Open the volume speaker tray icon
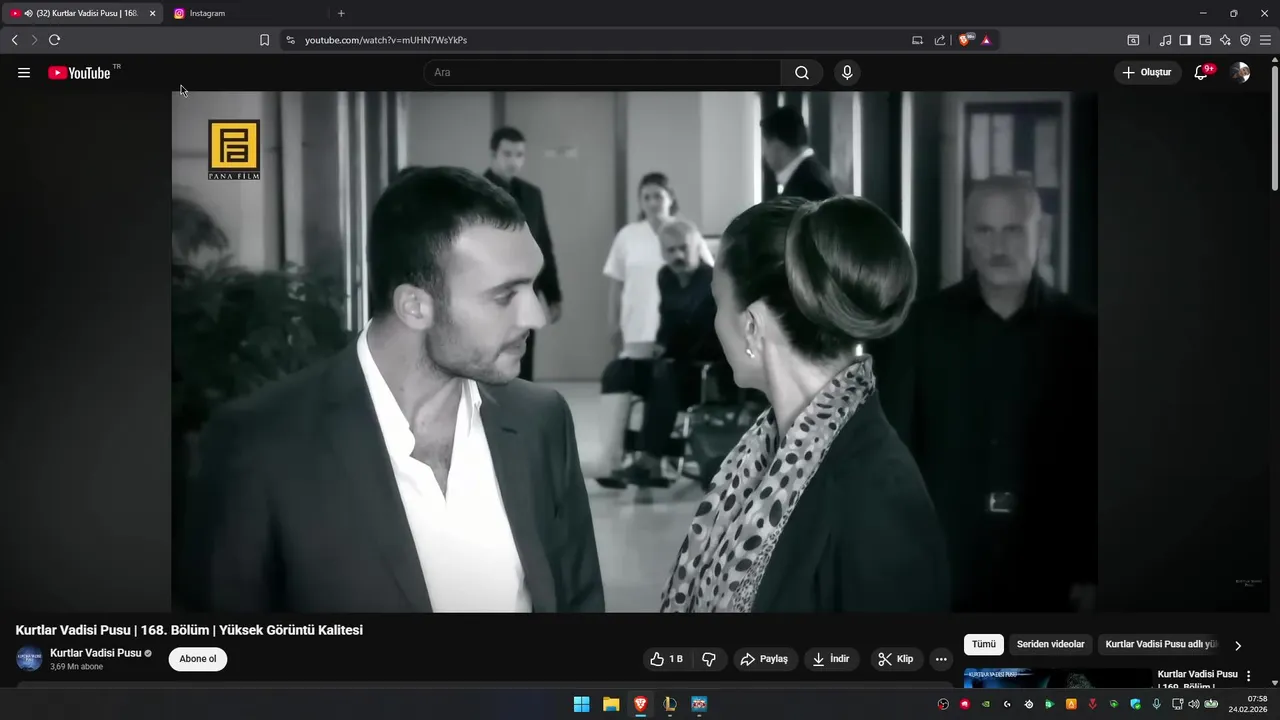 1193,704
